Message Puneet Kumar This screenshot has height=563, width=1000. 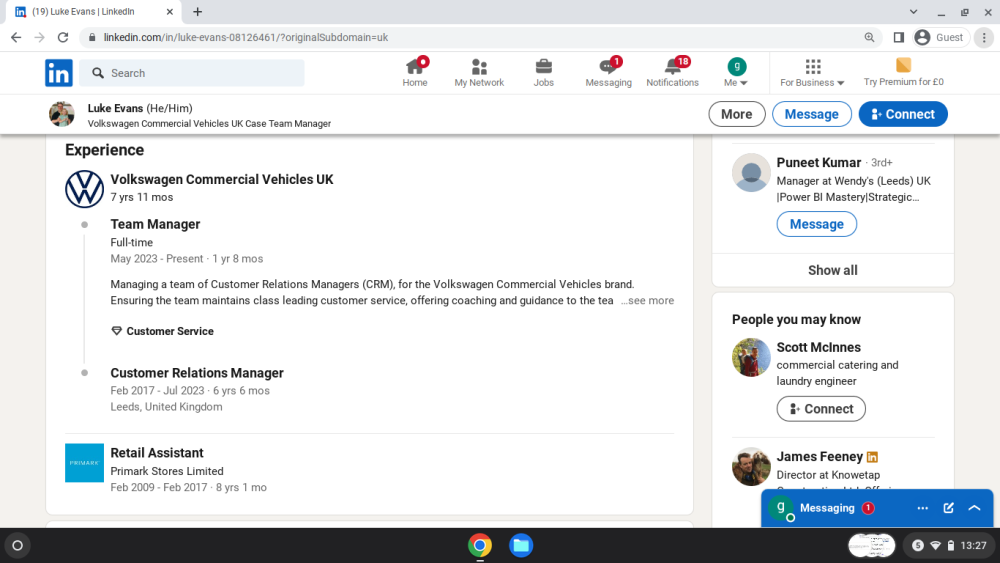pyautogui.click(x=816, y=224)
